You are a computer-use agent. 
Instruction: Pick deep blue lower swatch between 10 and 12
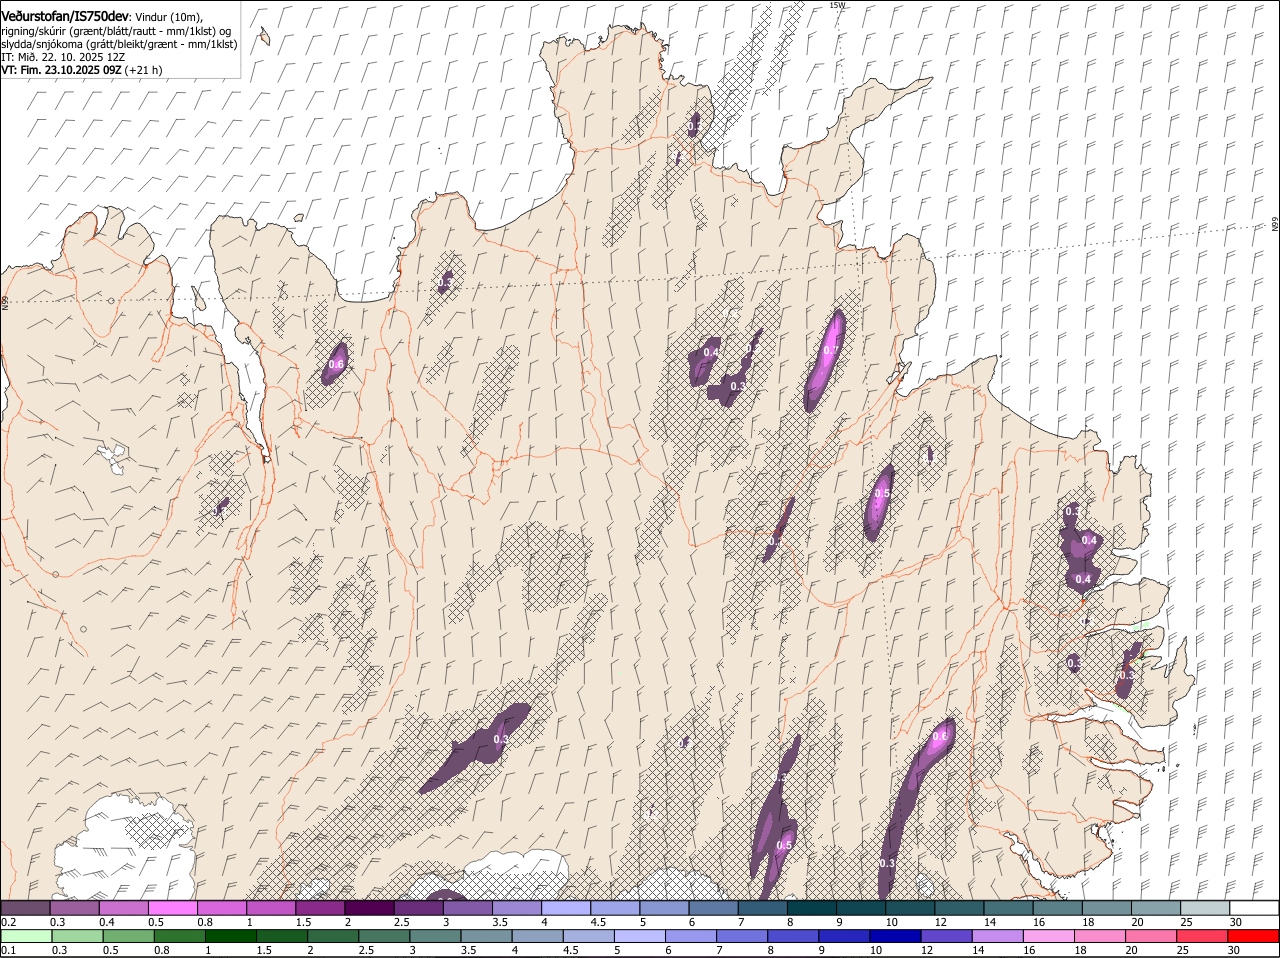894,936
